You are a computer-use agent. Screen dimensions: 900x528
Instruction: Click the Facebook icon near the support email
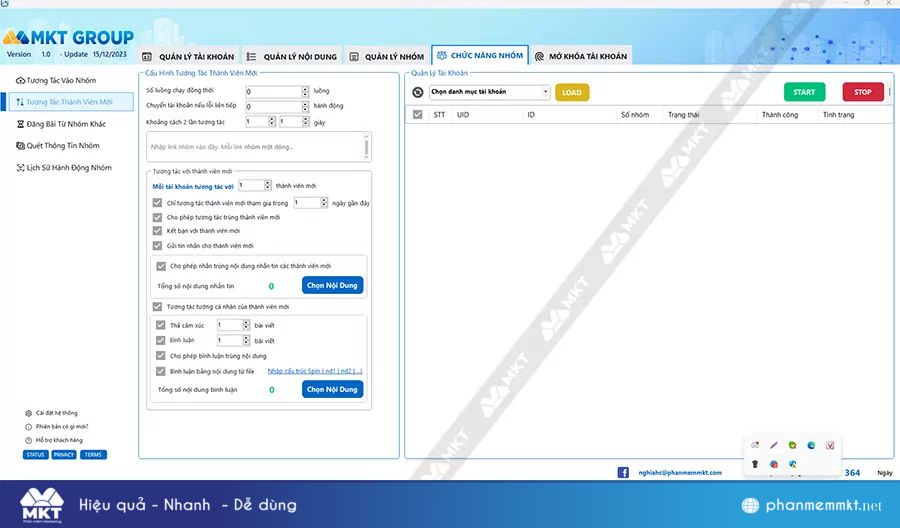[x=623, y=472]
